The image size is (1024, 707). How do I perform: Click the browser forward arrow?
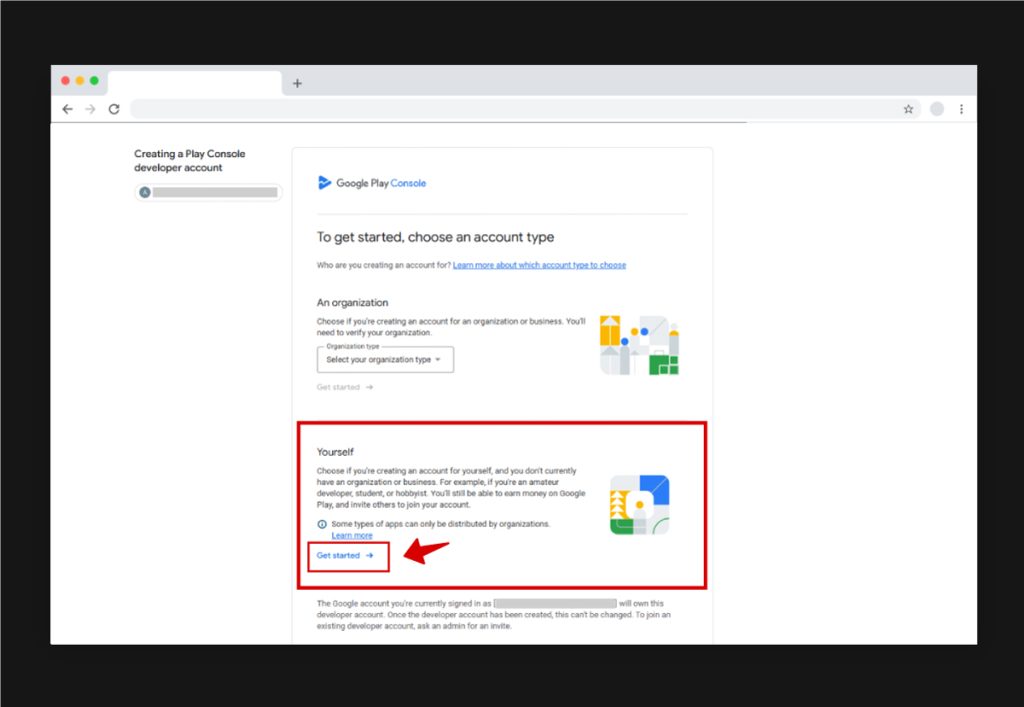click(90, 109)
